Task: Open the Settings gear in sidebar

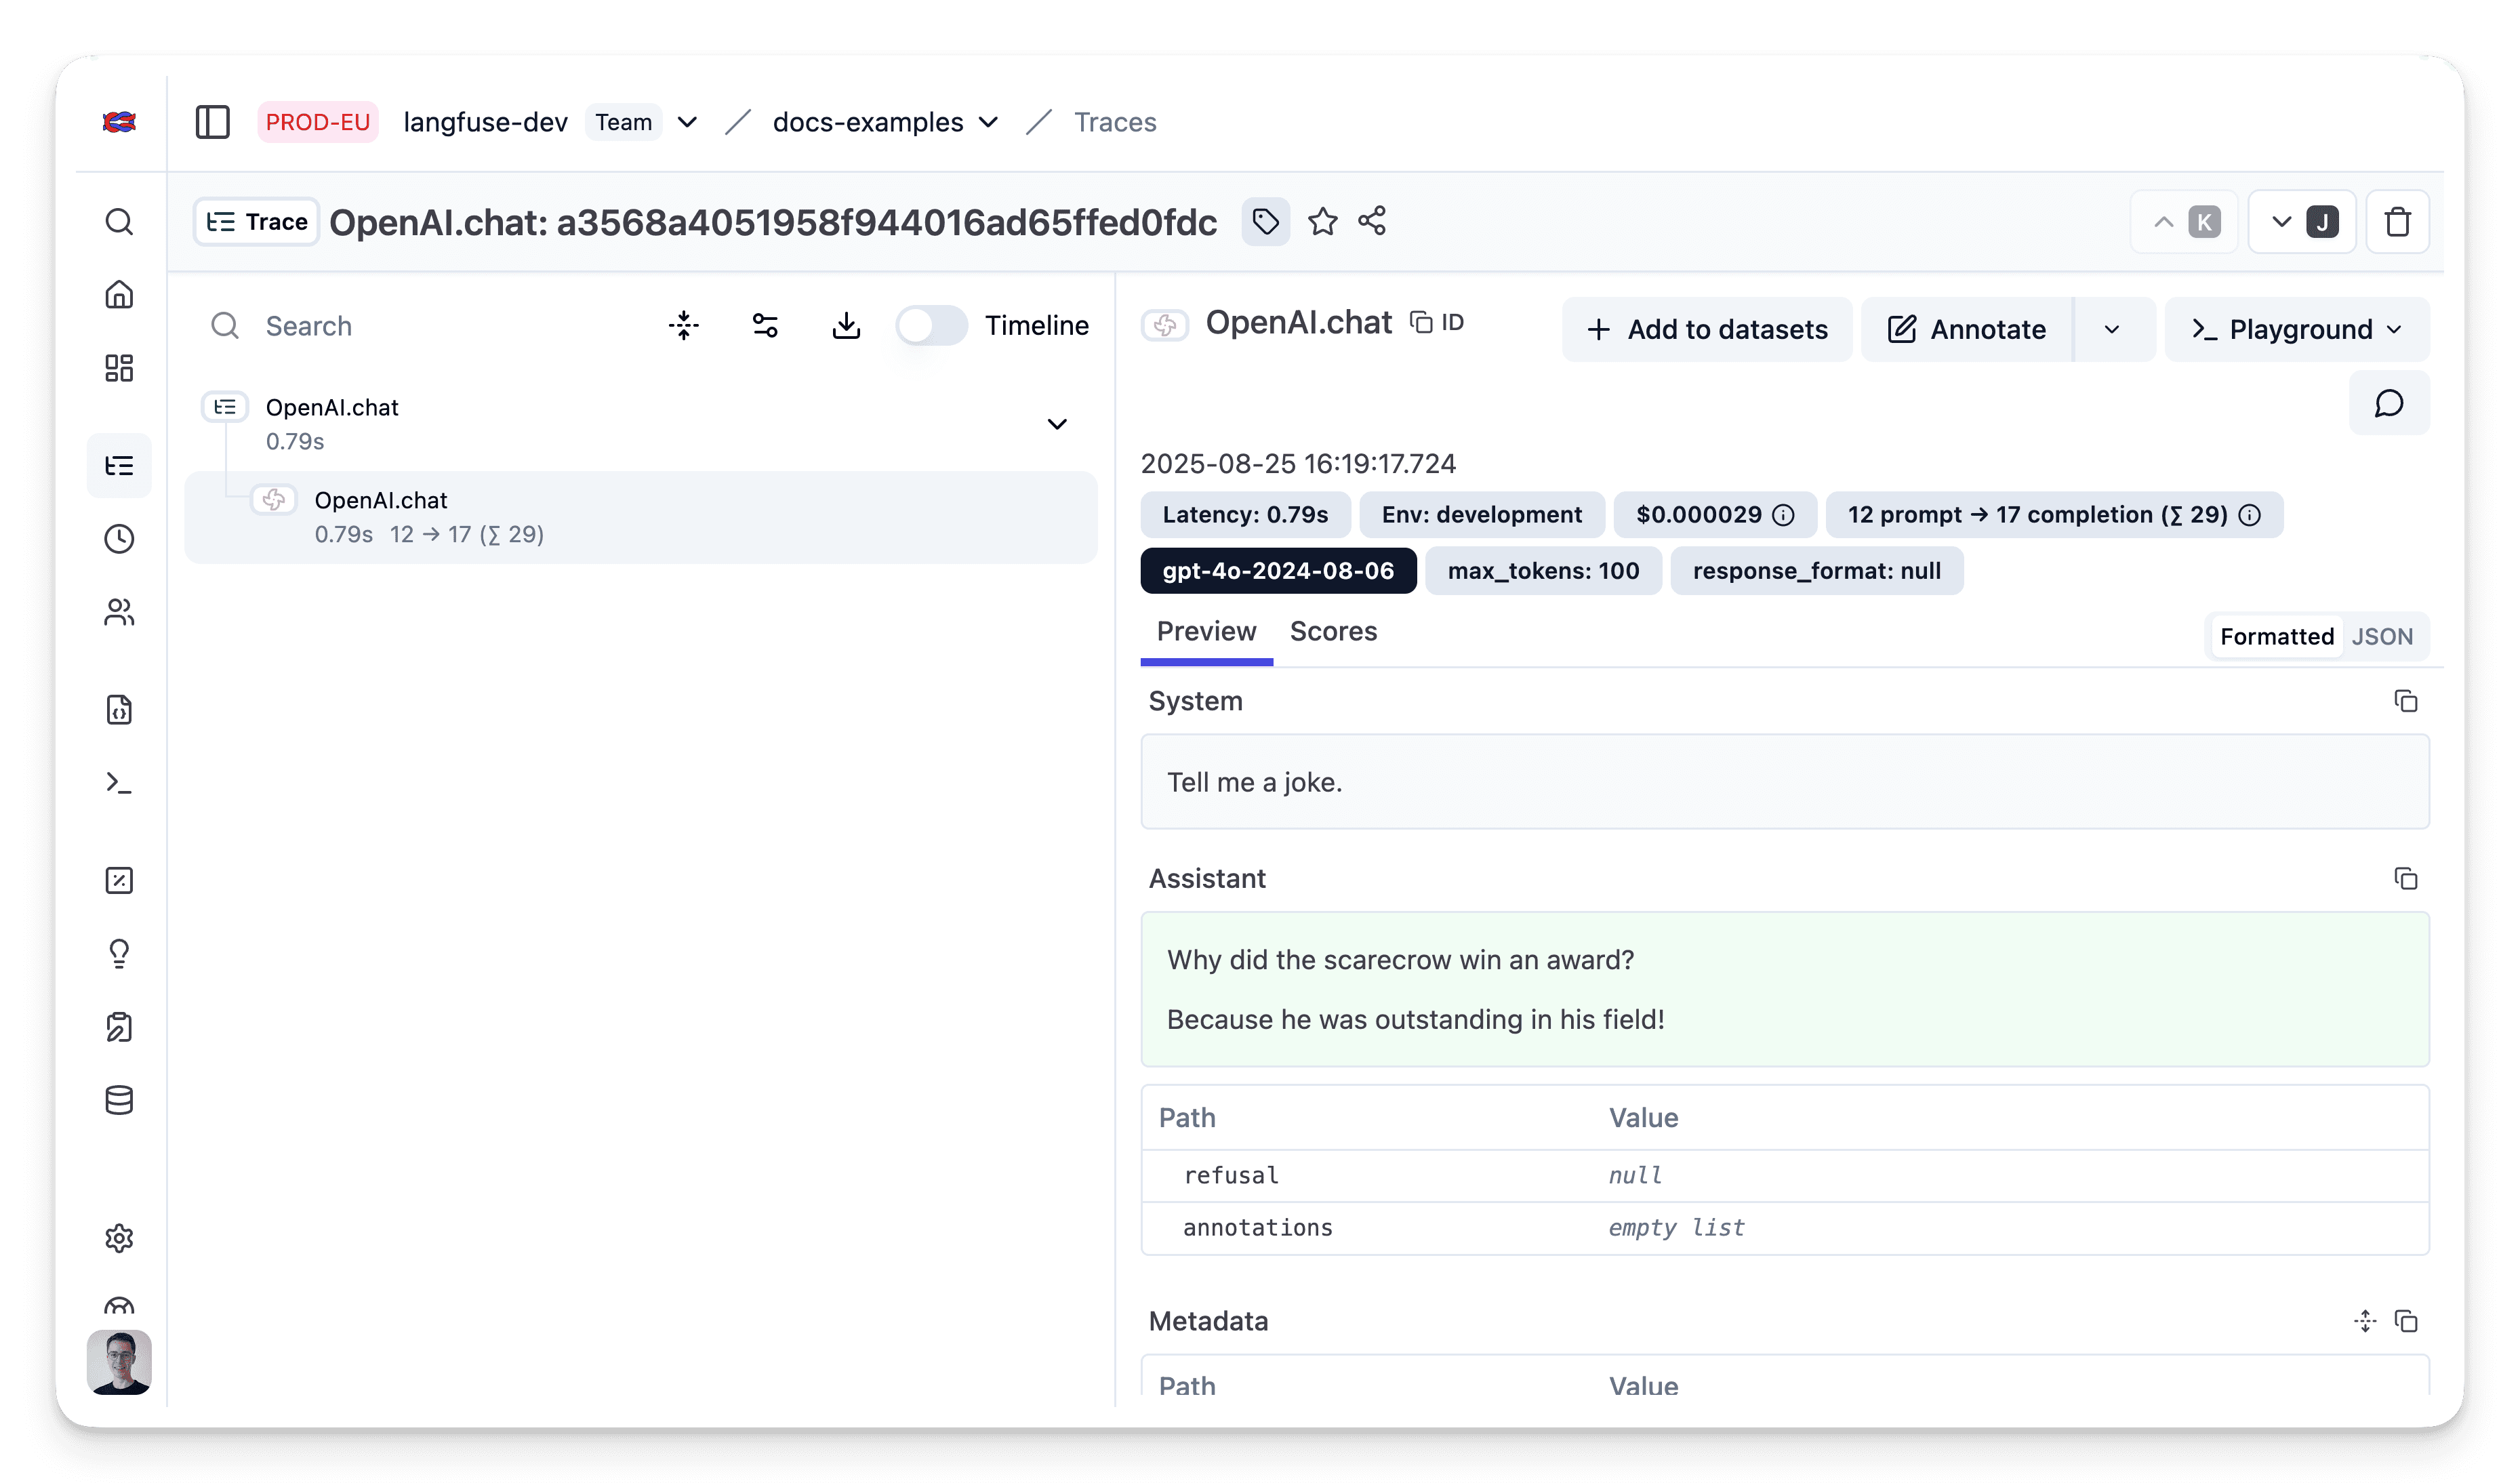Action: coord(119,1238)
